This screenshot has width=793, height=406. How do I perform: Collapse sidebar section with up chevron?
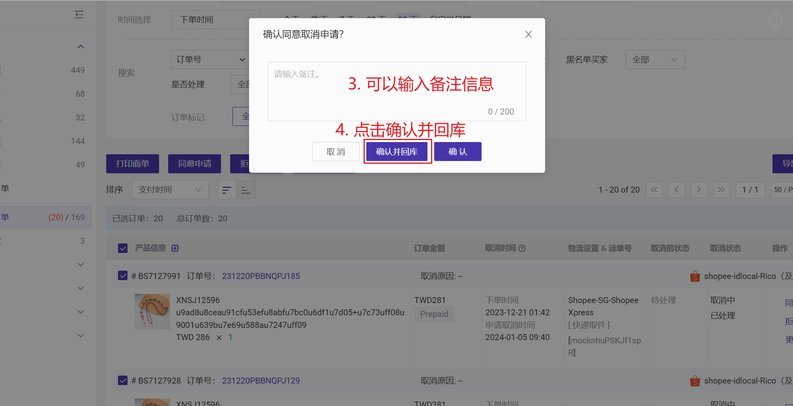(80, 47)
